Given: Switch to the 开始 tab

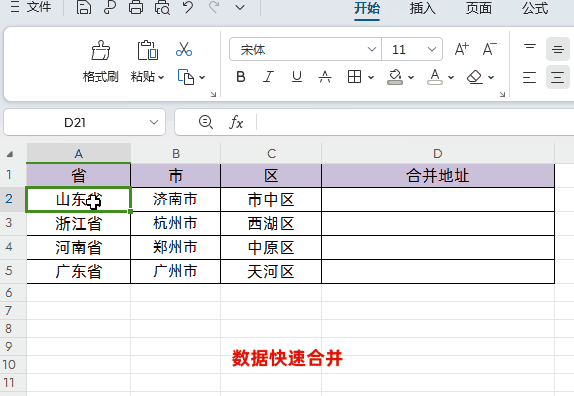Looking at the screenshot, I should 367,8.
